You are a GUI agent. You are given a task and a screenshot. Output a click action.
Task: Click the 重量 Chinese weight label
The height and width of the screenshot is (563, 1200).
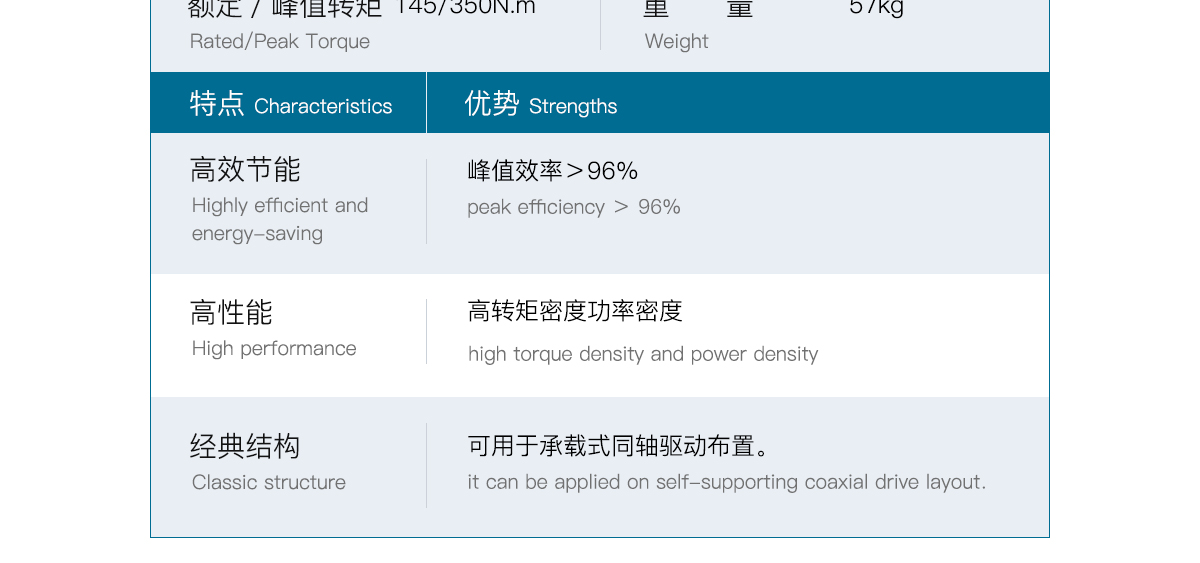tap(698, 9)
